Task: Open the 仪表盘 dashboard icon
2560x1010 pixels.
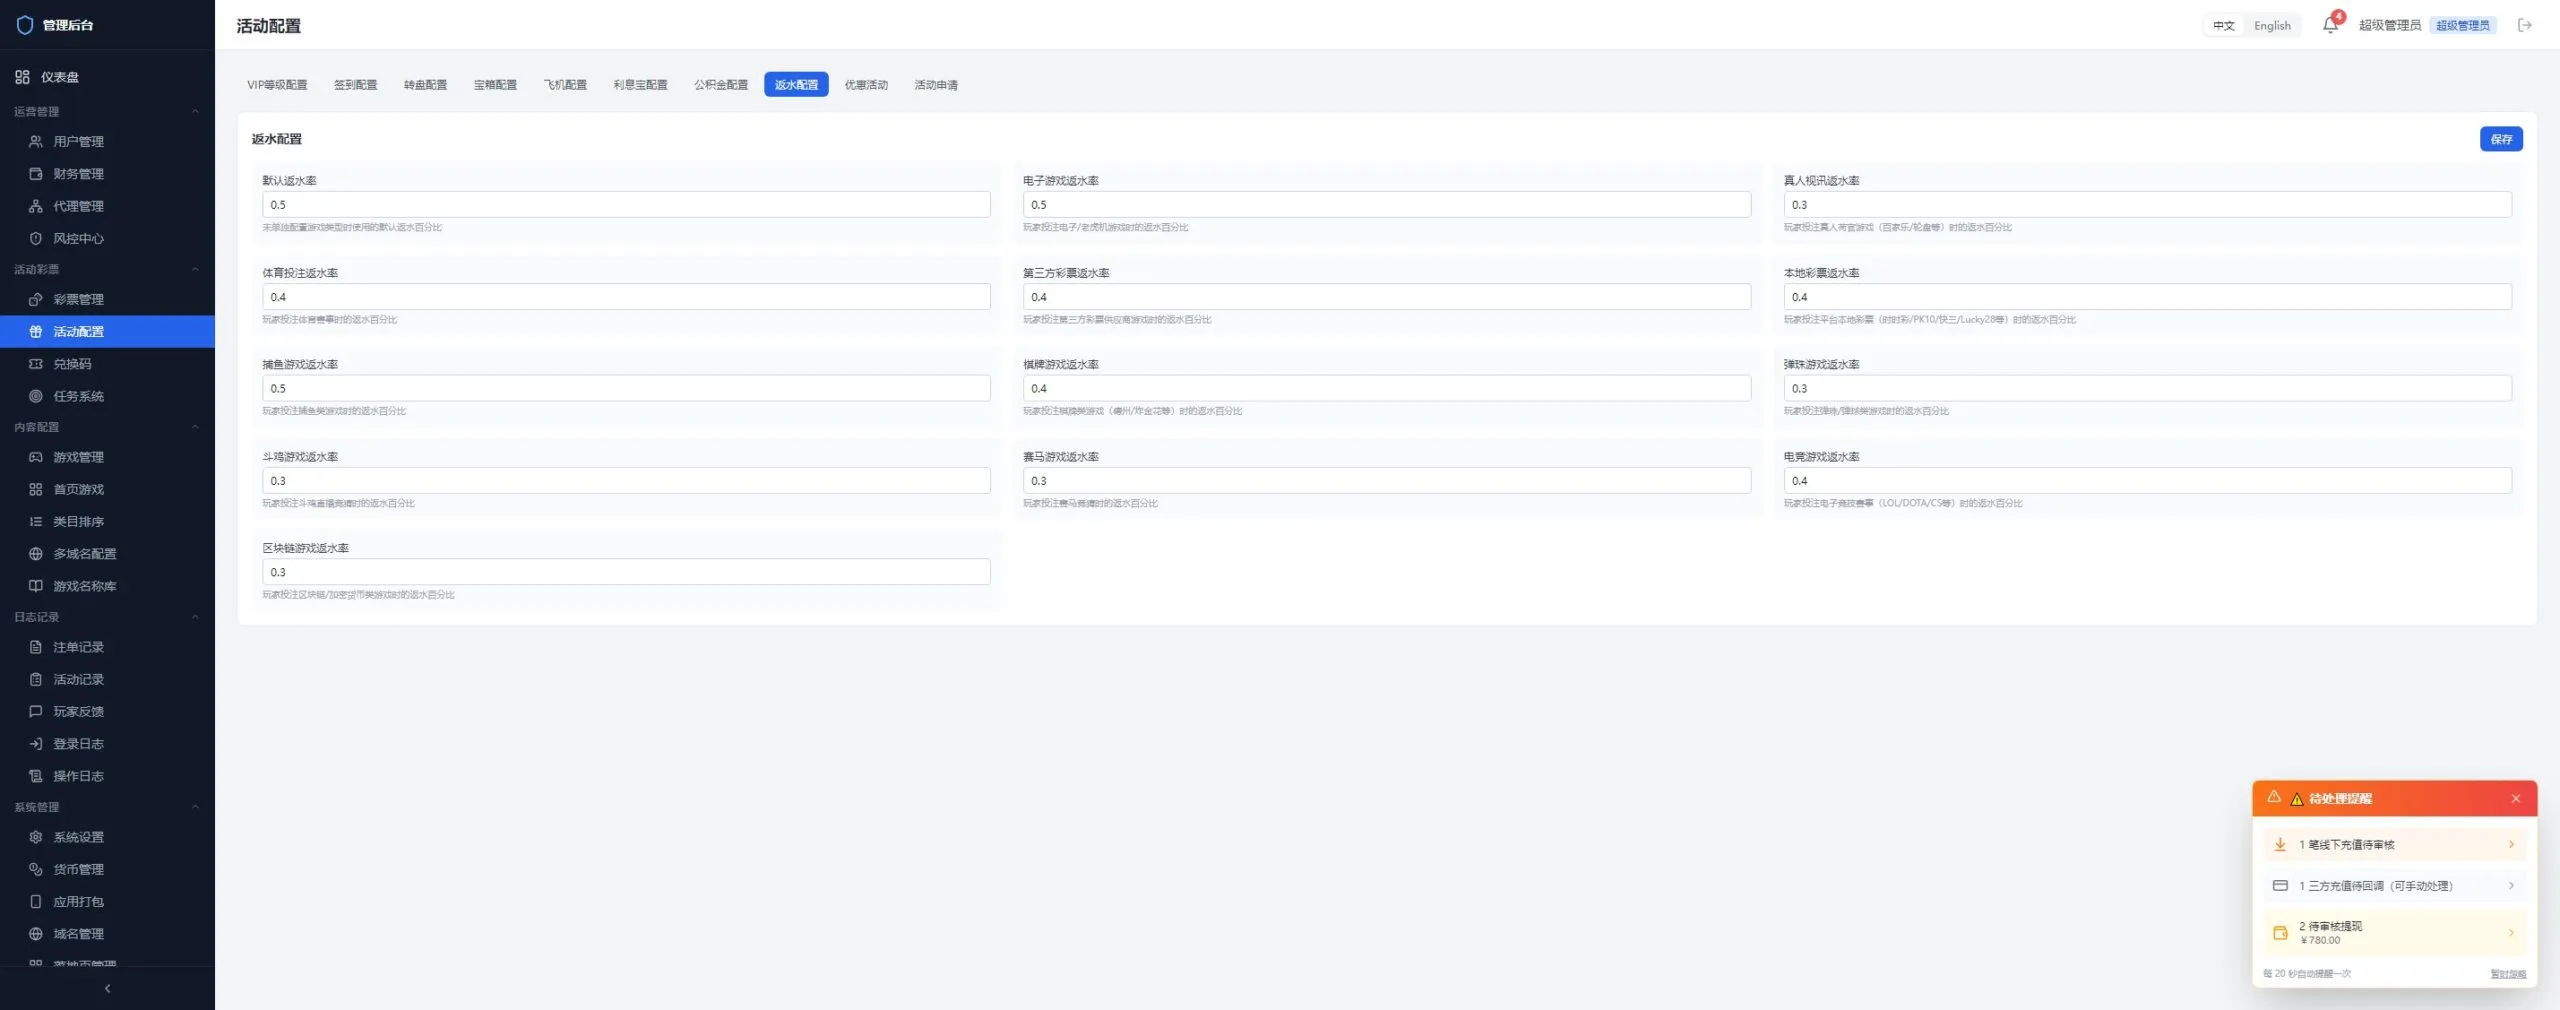Action: tap(22, 77)
